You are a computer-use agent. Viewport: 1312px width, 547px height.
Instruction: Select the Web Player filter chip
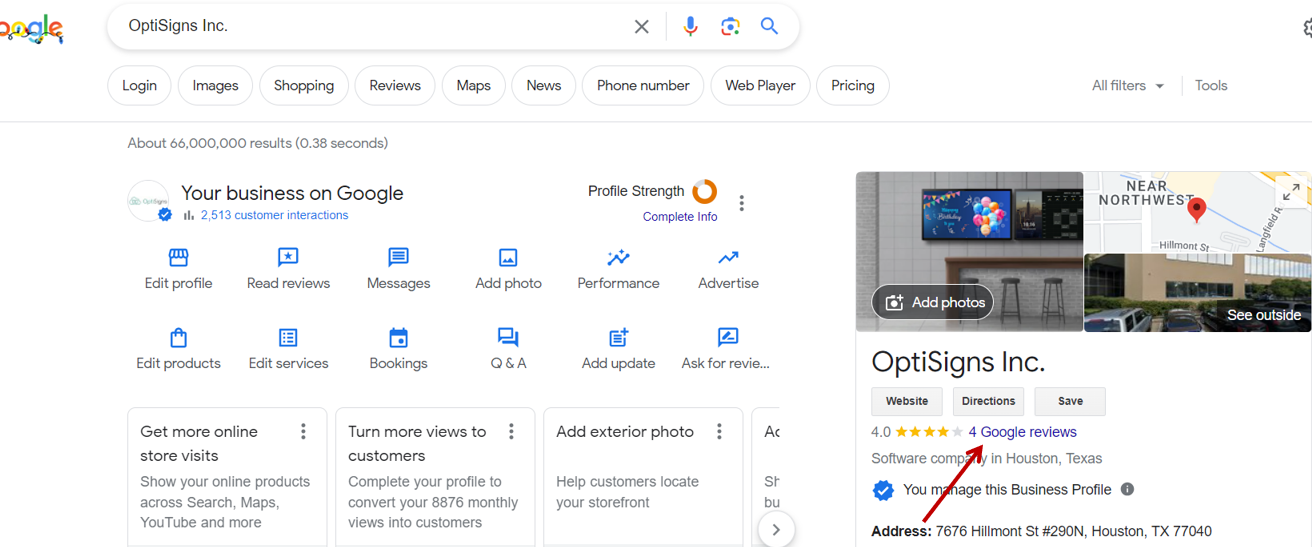pyautogui.click(x=760, y=86)
